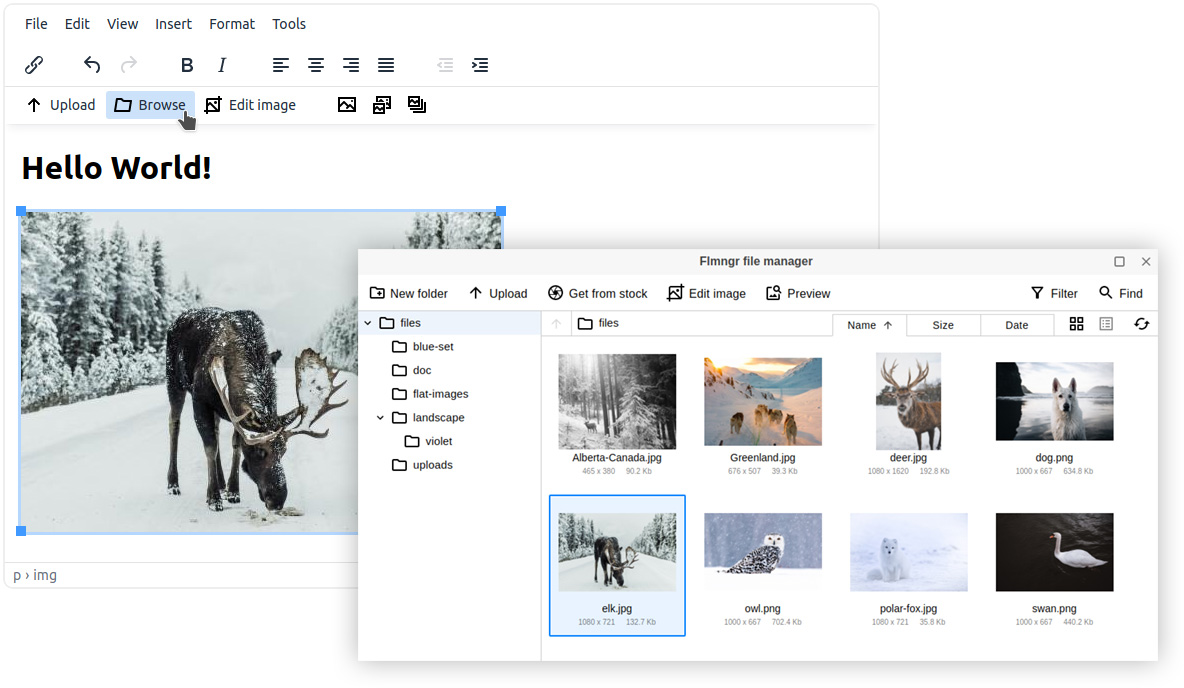Click the single image insert icon

347,105
